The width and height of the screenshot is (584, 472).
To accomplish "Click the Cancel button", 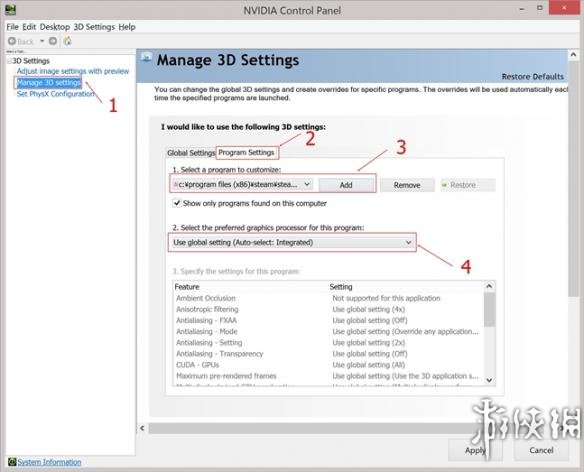I will pos(541,450).
